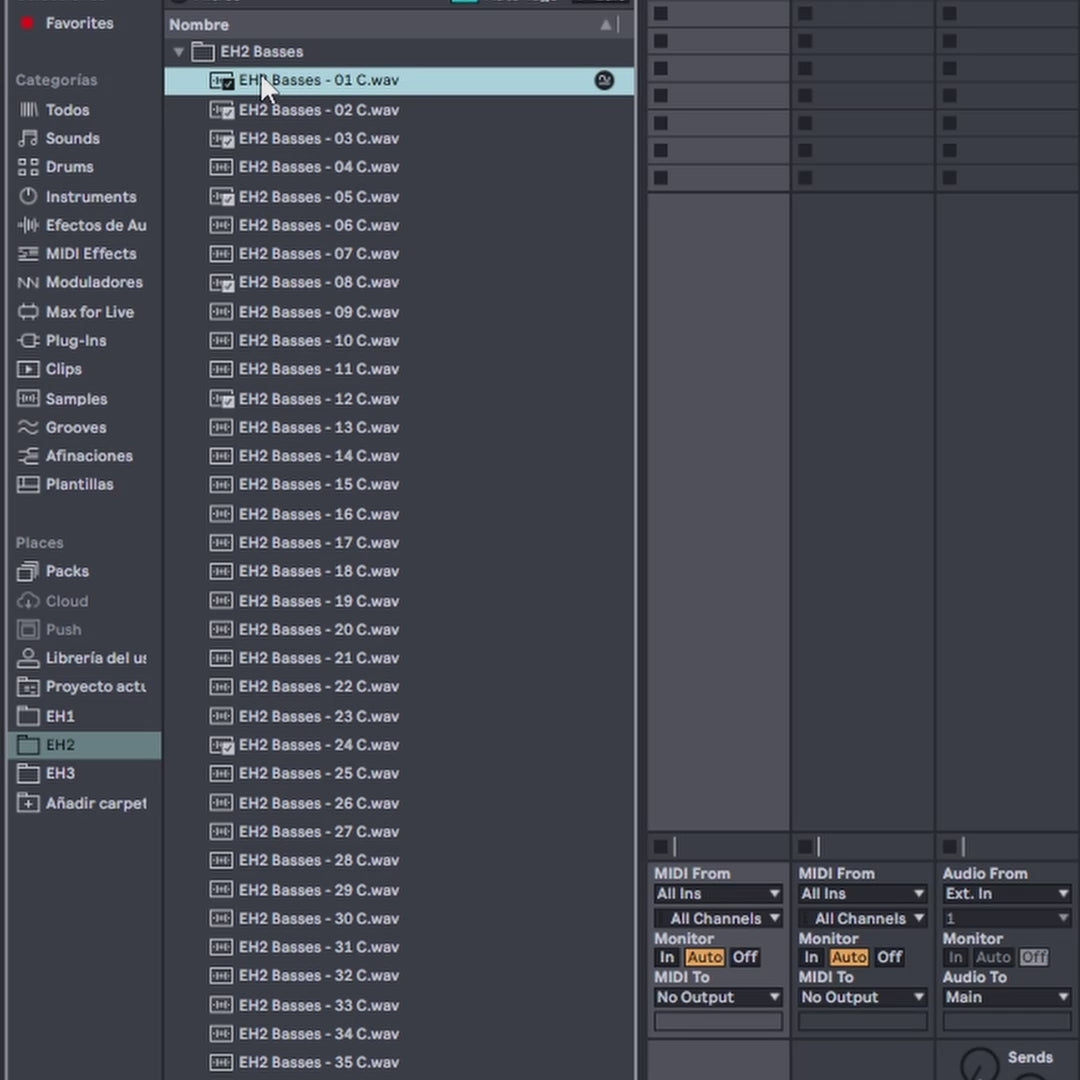Select EH2 Basses - 08 C.wav
This screenshot has height=1080, width=1080.
(399, 282)
